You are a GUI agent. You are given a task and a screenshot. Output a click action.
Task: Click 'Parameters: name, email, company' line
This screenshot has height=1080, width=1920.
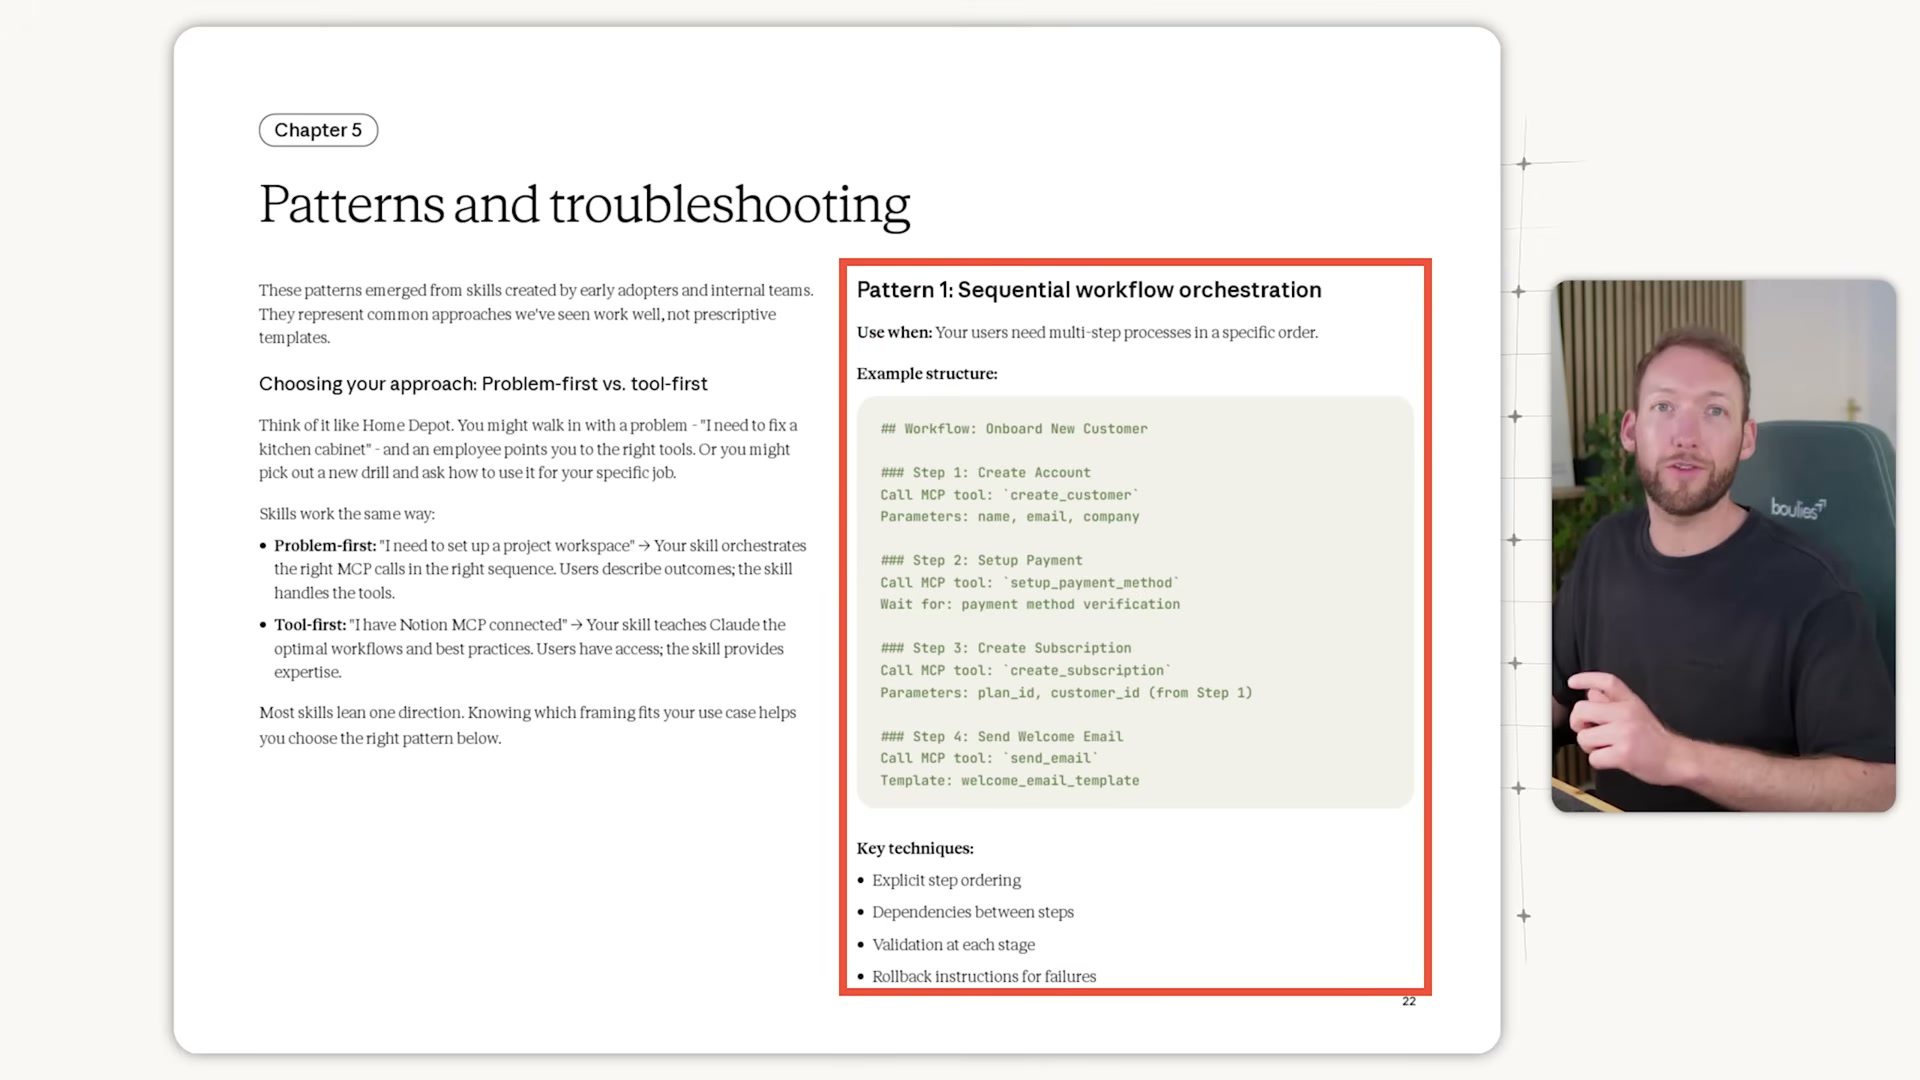[x=1010, y=517]
